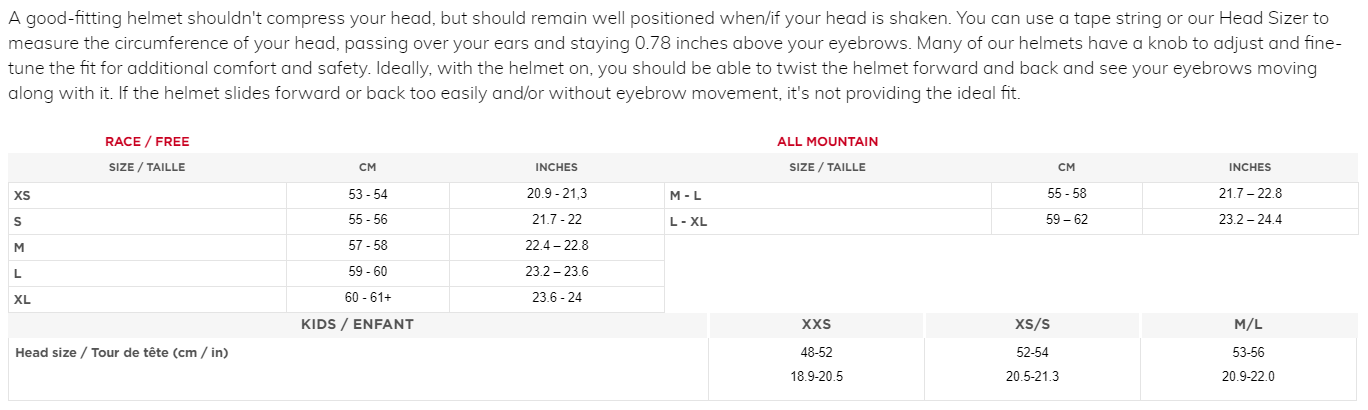Select the 60 - 61+ cm cell
This screenshot has width=1368, height=410.
pyautogui.click(x=367, y=298)
